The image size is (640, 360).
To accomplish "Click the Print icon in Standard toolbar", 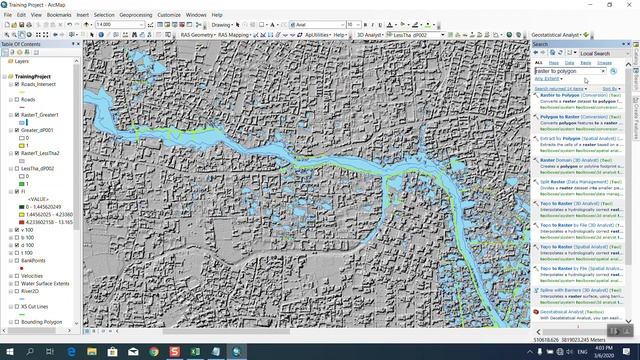I will coord(29,25).
